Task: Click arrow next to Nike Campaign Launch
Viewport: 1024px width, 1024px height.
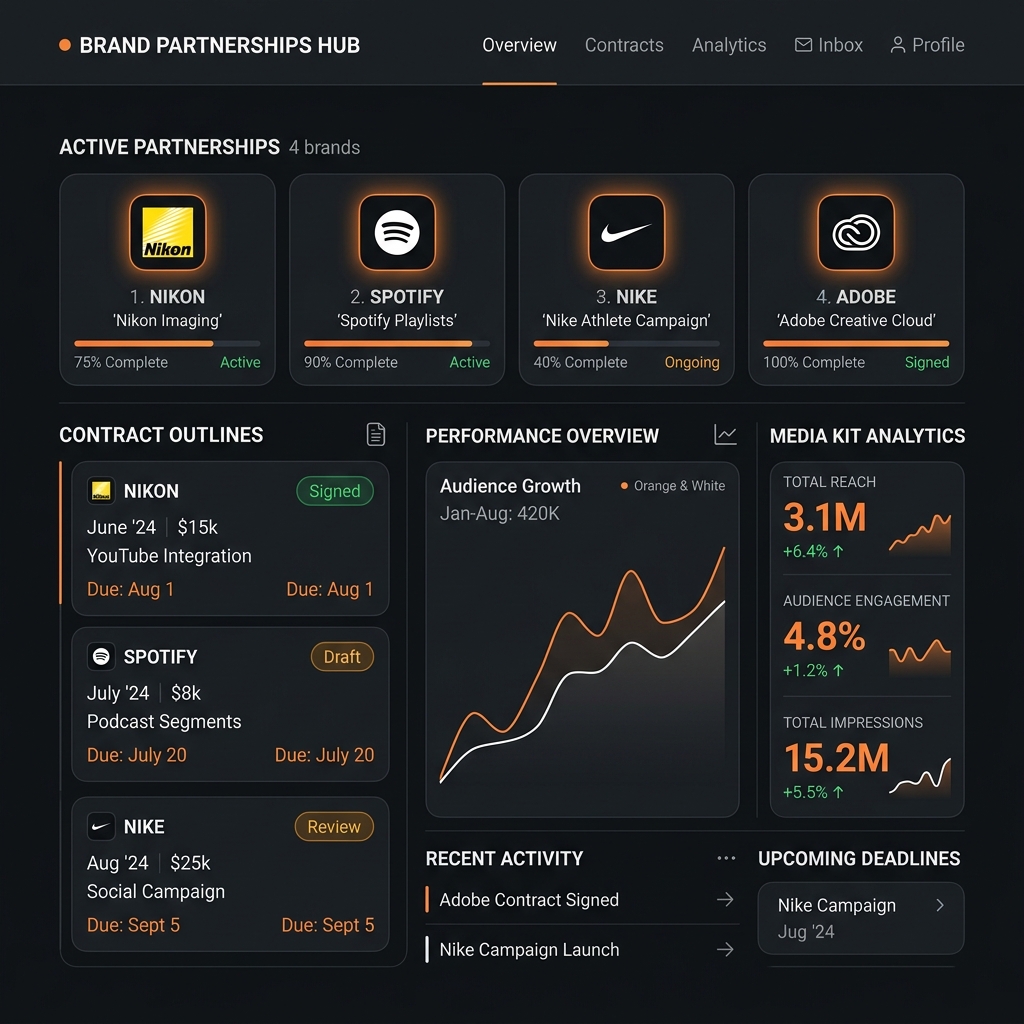Action: [725, 949]
